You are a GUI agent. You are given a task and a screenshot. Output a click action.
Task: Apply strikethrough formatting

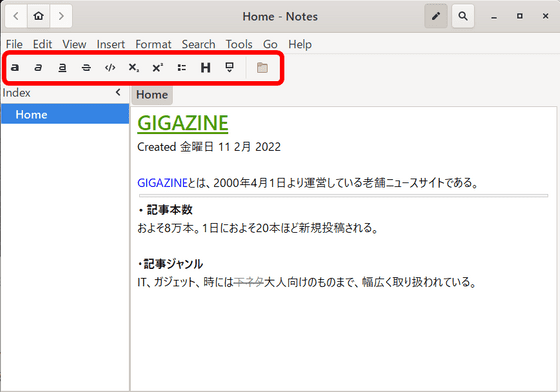86,67
